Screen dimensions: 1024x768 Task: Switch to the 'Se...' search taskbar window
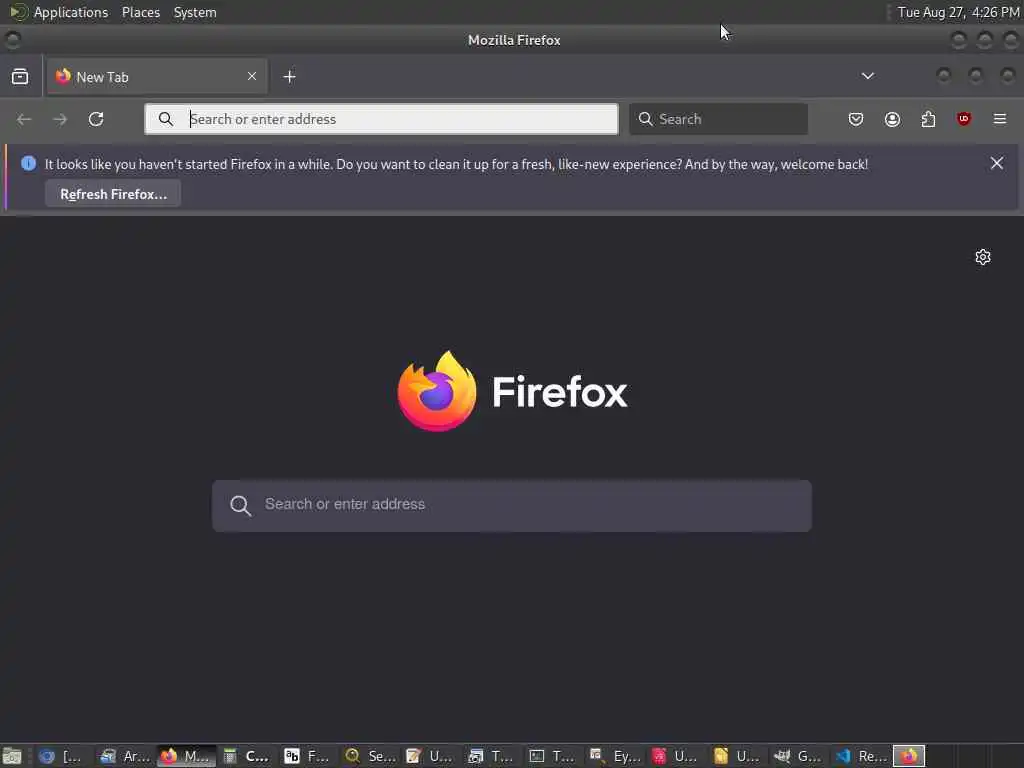coord(370,756)
